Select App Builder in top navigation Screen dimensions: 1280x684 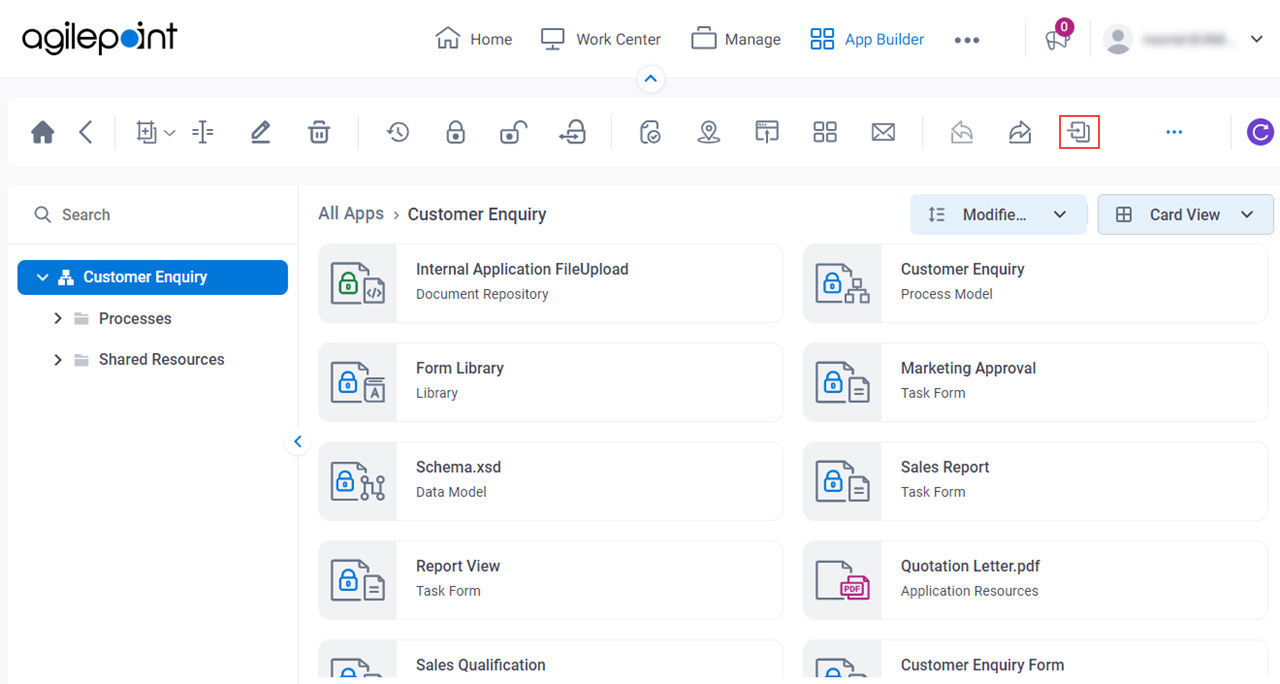pyautogui.click(x=867, y=39)
